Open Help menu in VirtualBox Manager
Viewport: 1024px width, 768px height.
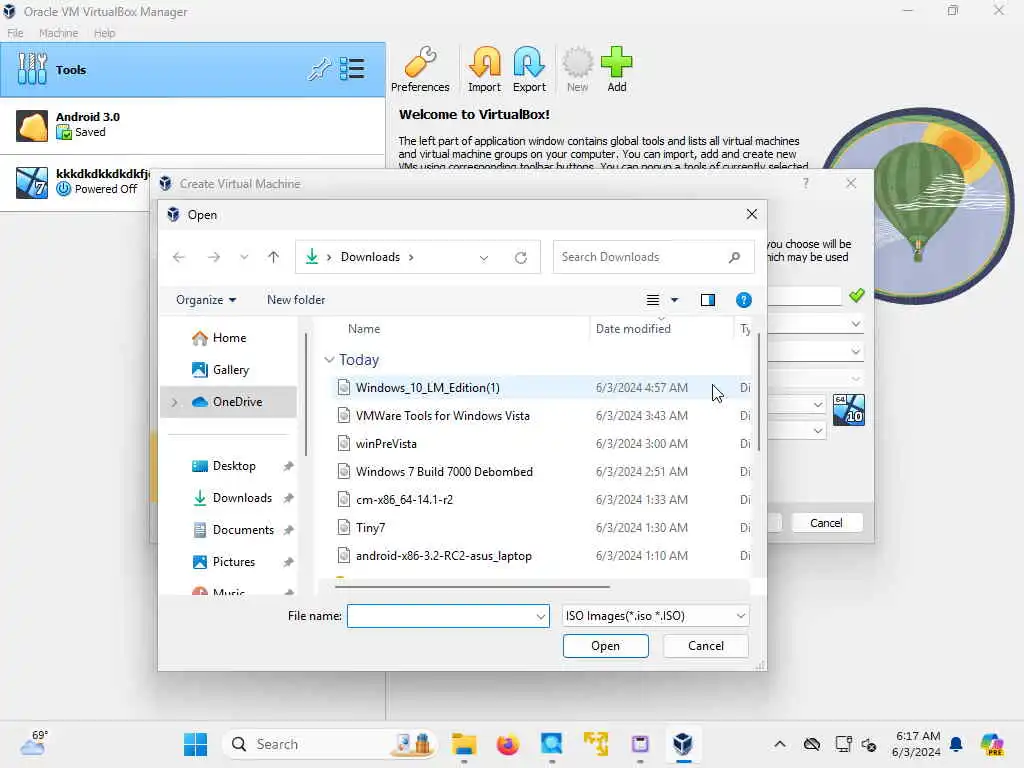pos(104,33)
